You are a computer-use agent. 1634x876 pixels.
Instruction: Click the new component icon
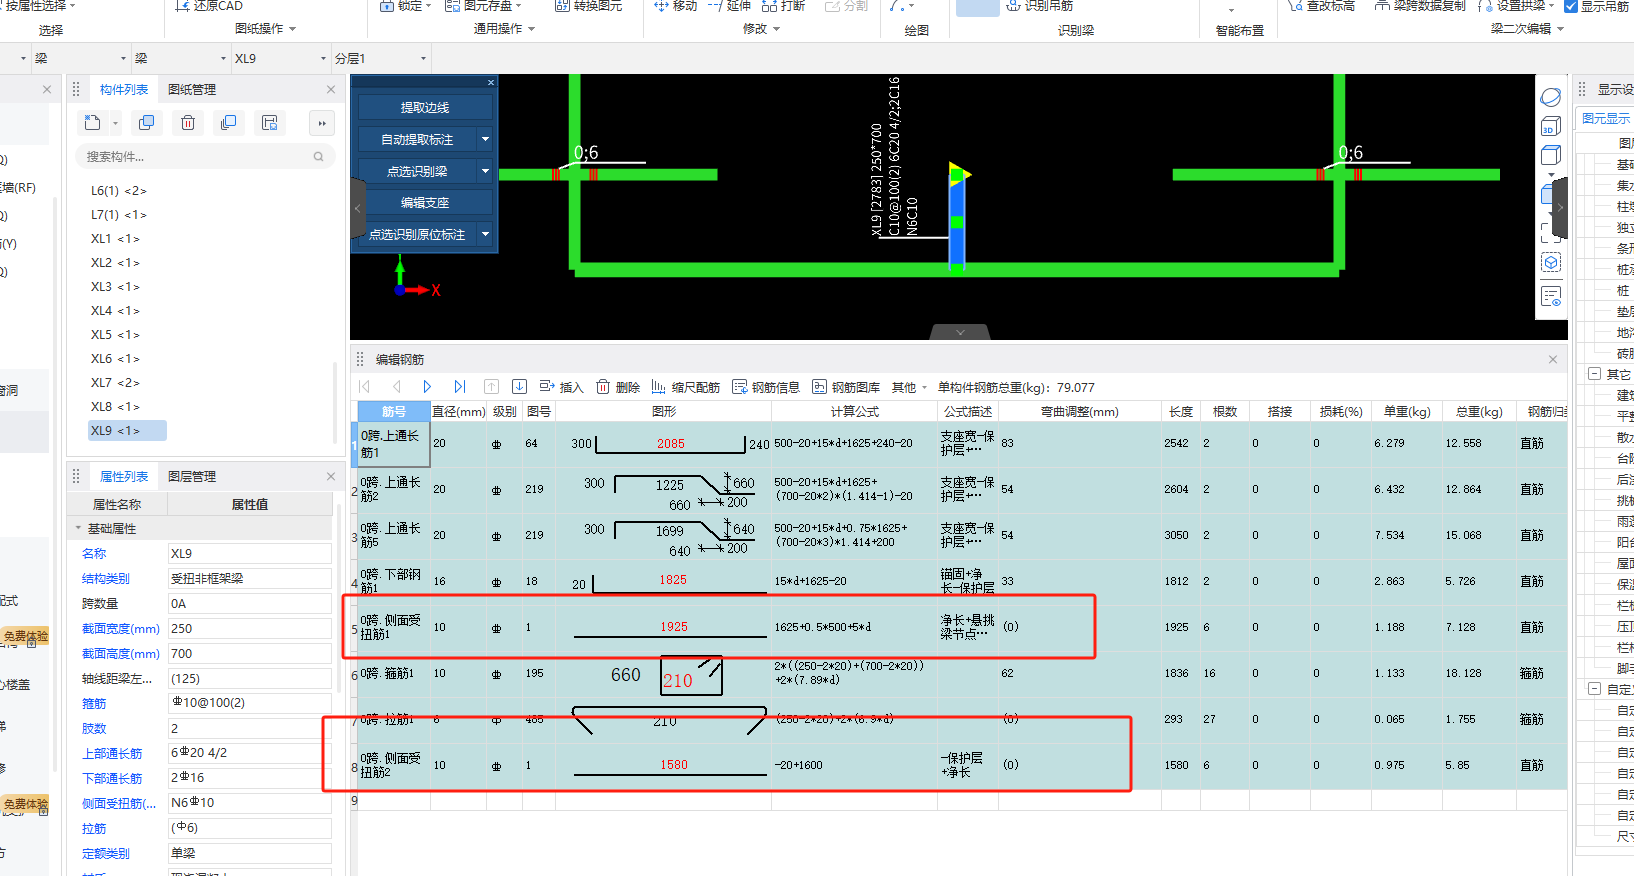[x=93, y=123]
